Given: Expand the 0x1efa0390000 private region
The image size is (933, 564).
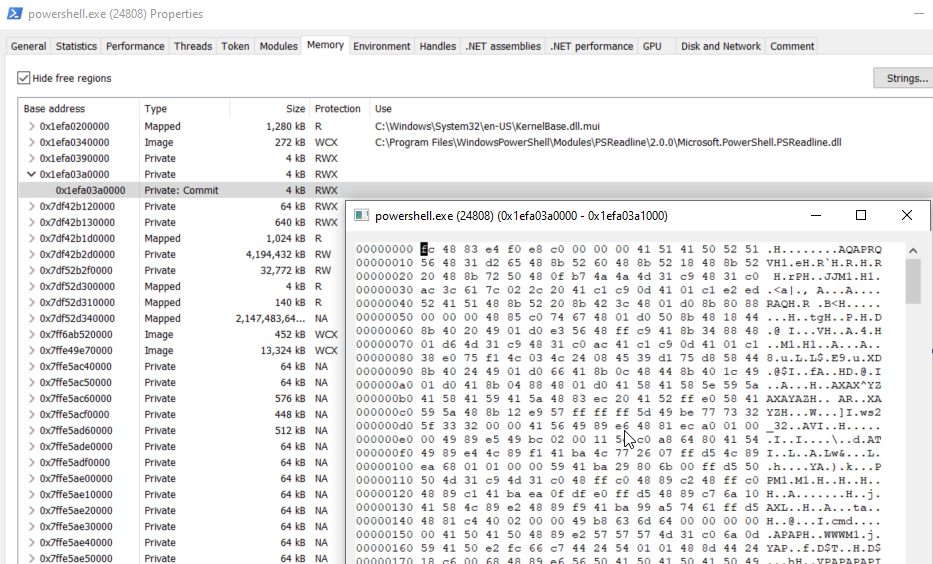Looking at the screenshot, I should pos(32,158).
